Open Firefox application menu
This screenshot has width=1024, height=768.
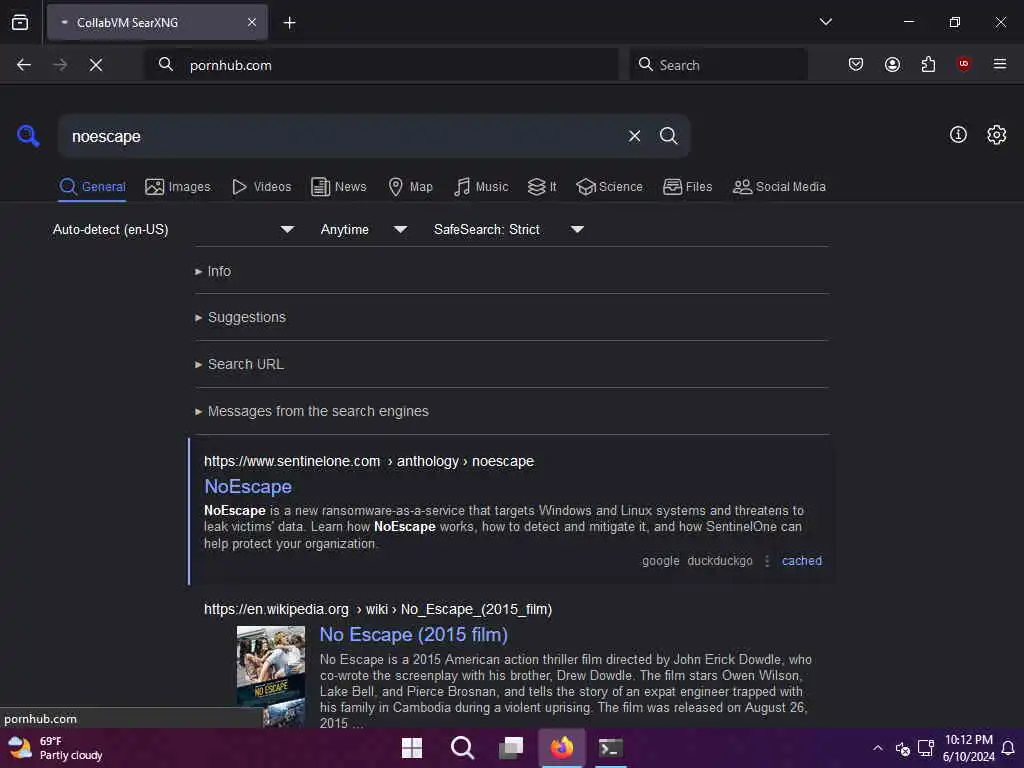click(x=999, y=64)
